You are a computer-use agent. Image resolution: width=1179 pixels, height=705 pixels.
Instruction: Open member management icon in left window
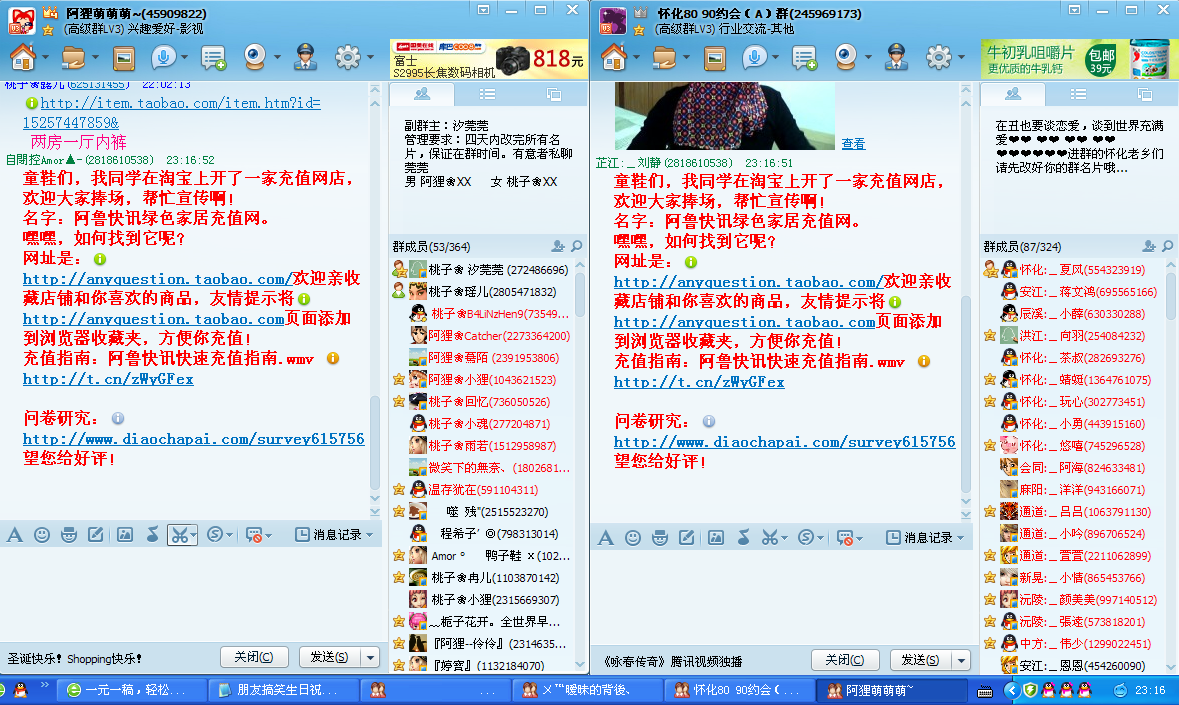click(x=305, y=57)
